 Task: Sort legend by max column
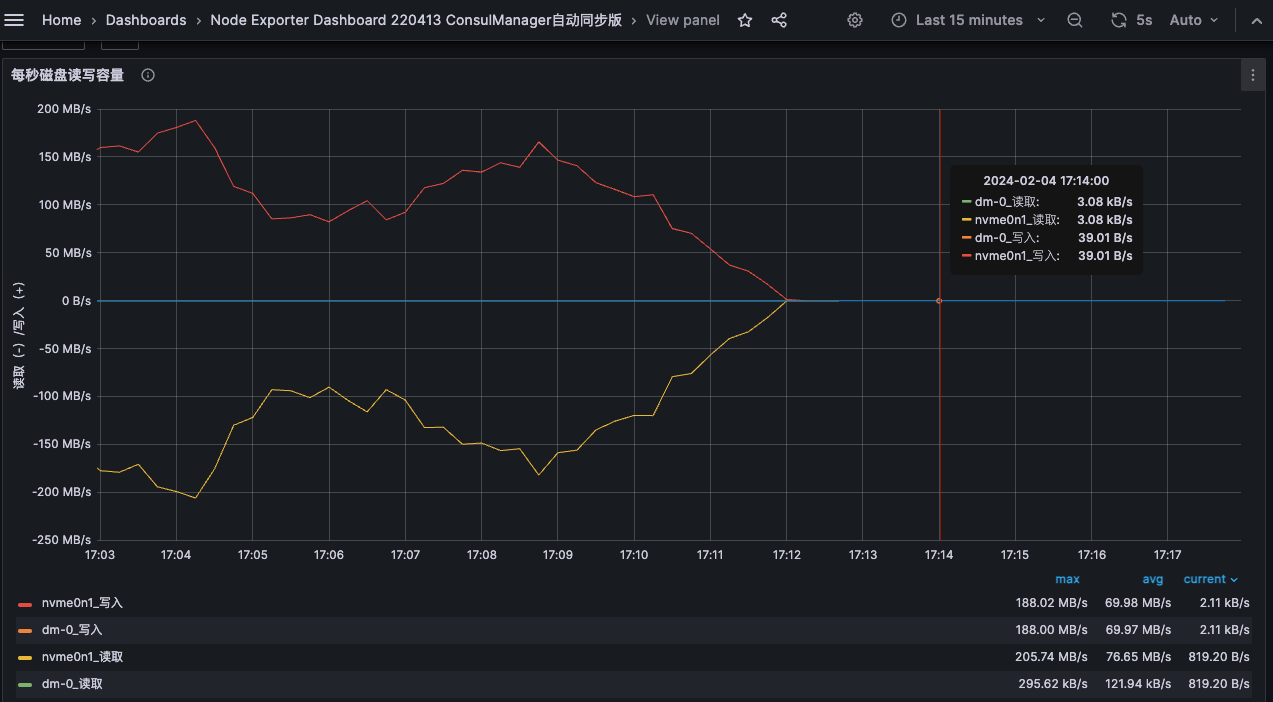coord(1067,579)
